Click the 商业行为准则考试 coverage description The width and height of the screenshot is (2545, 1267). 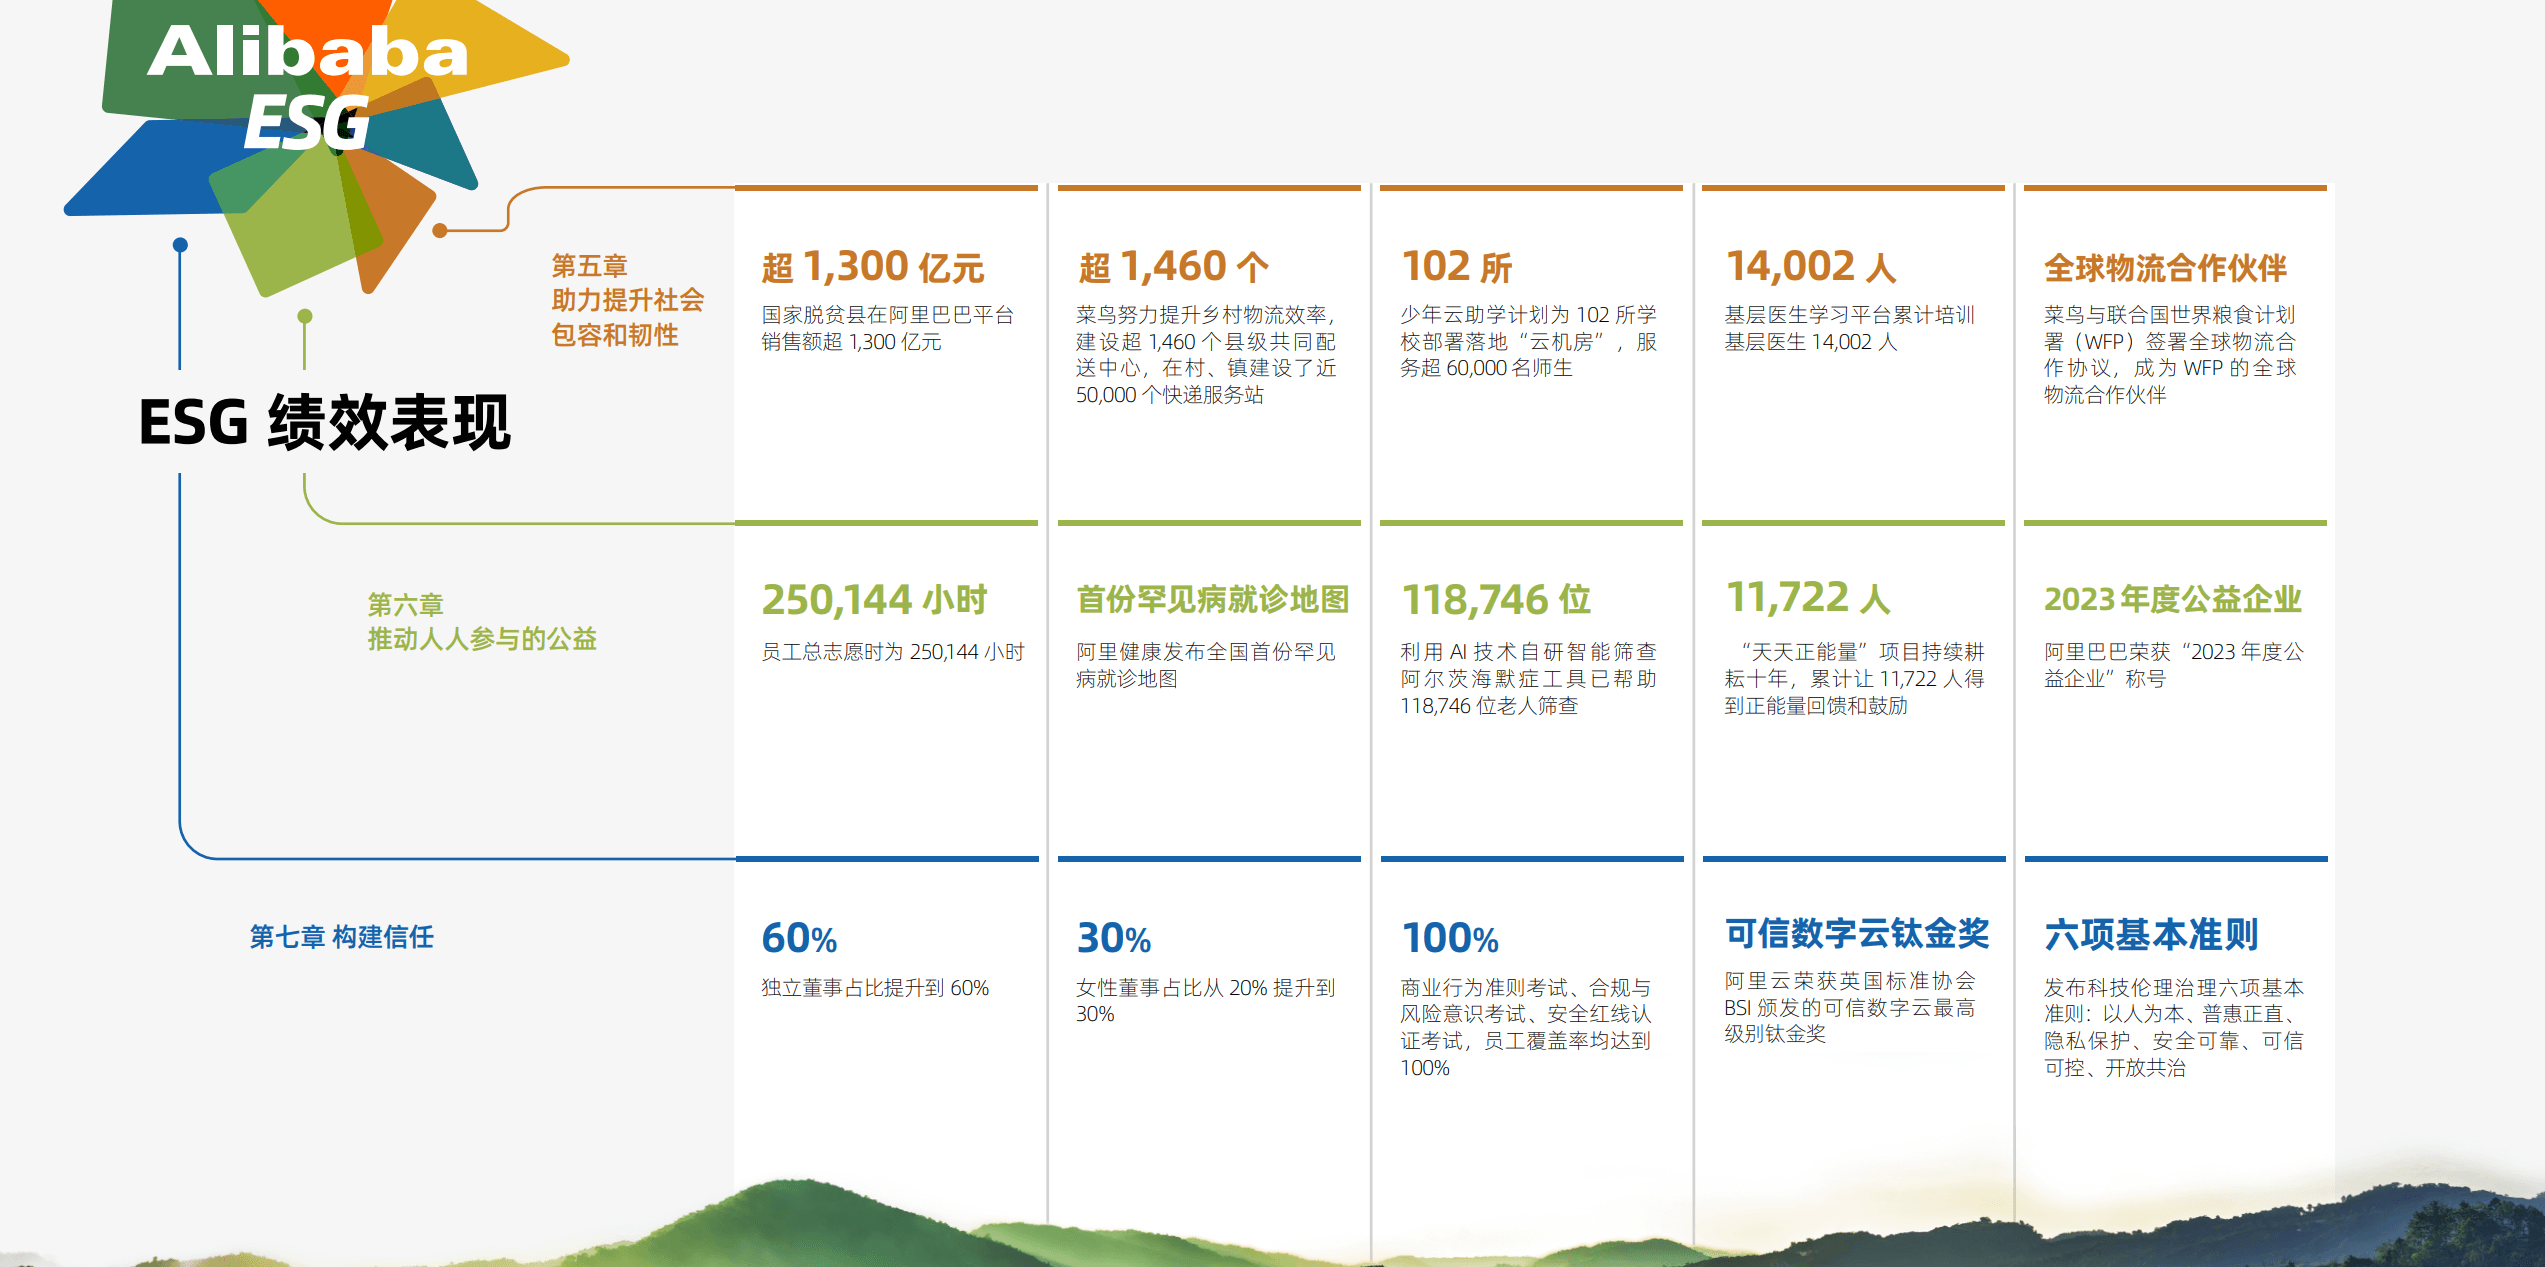click(x=1526, y=1028)
